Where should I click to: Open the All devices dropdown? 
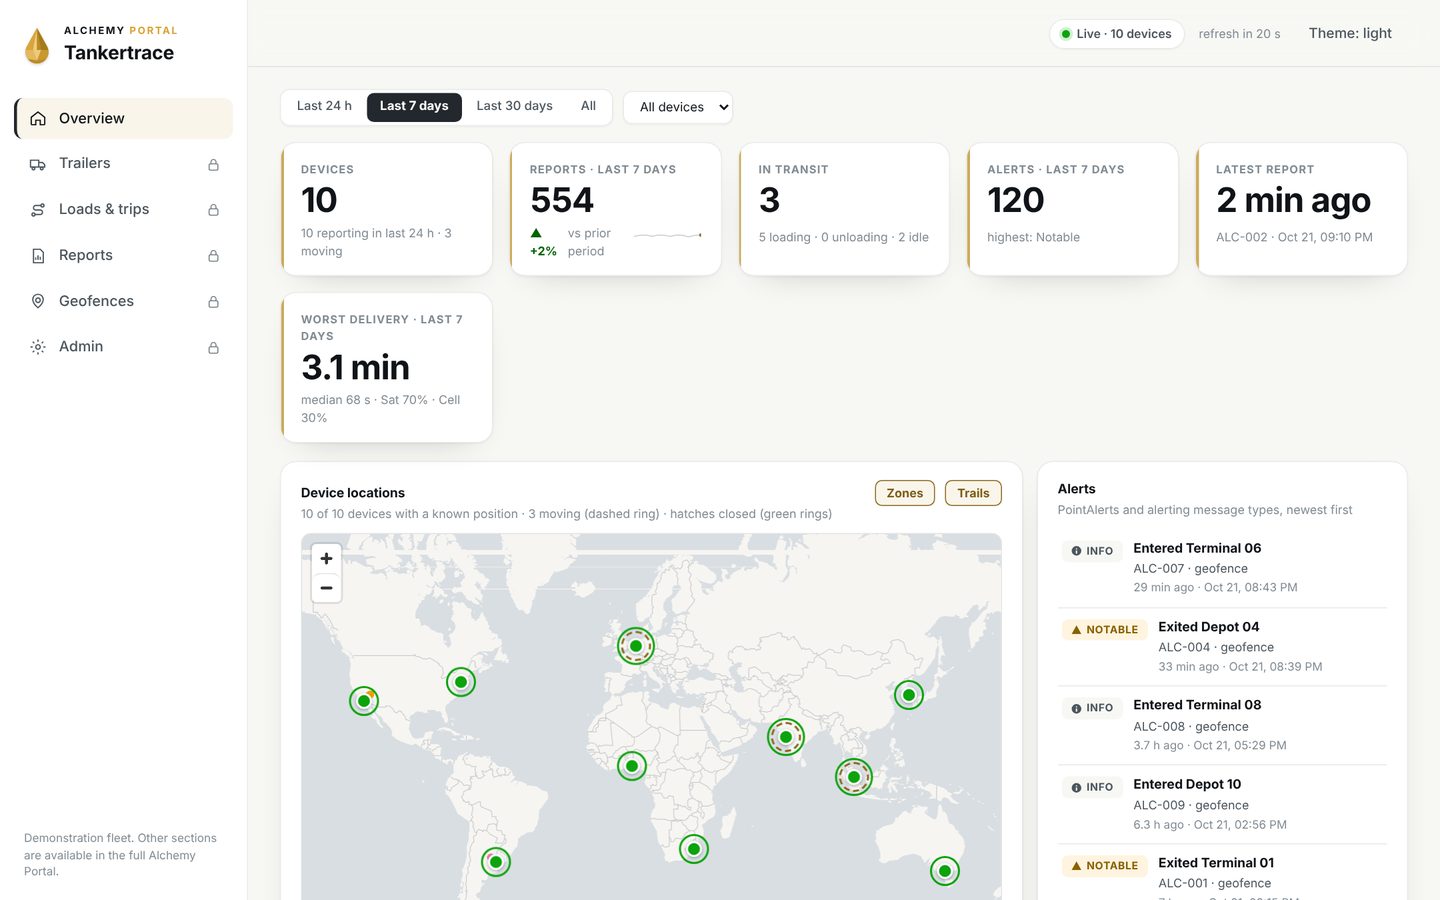click(x=678, y=107)
